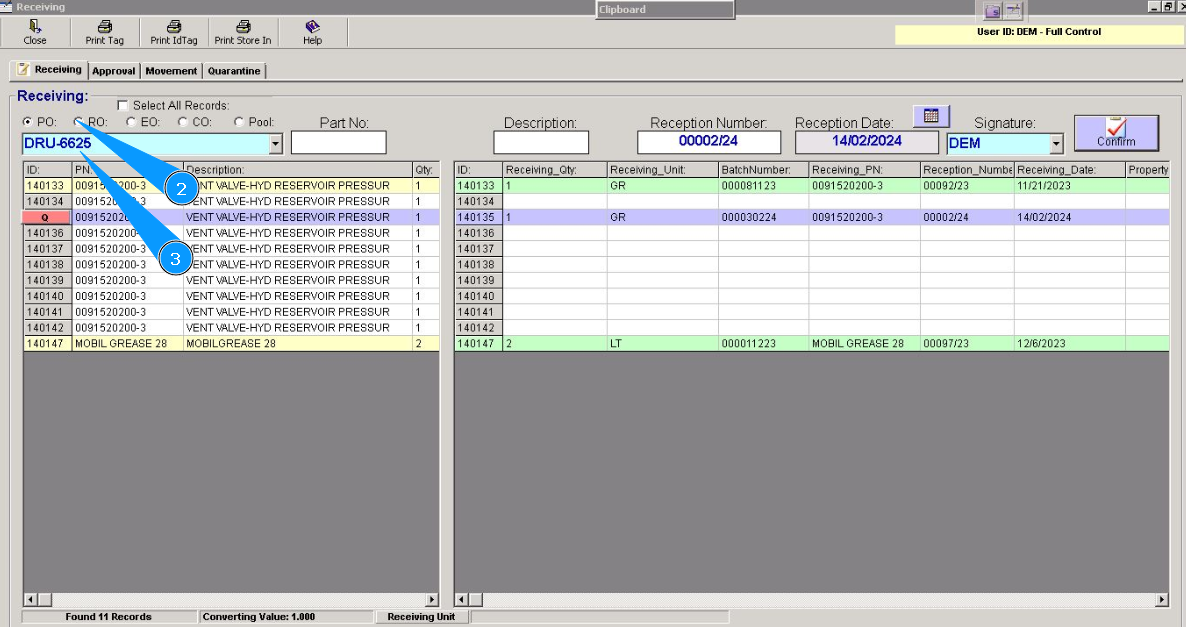
Task: Open the reception date calendar icon
Action: [x=931, y=116]
